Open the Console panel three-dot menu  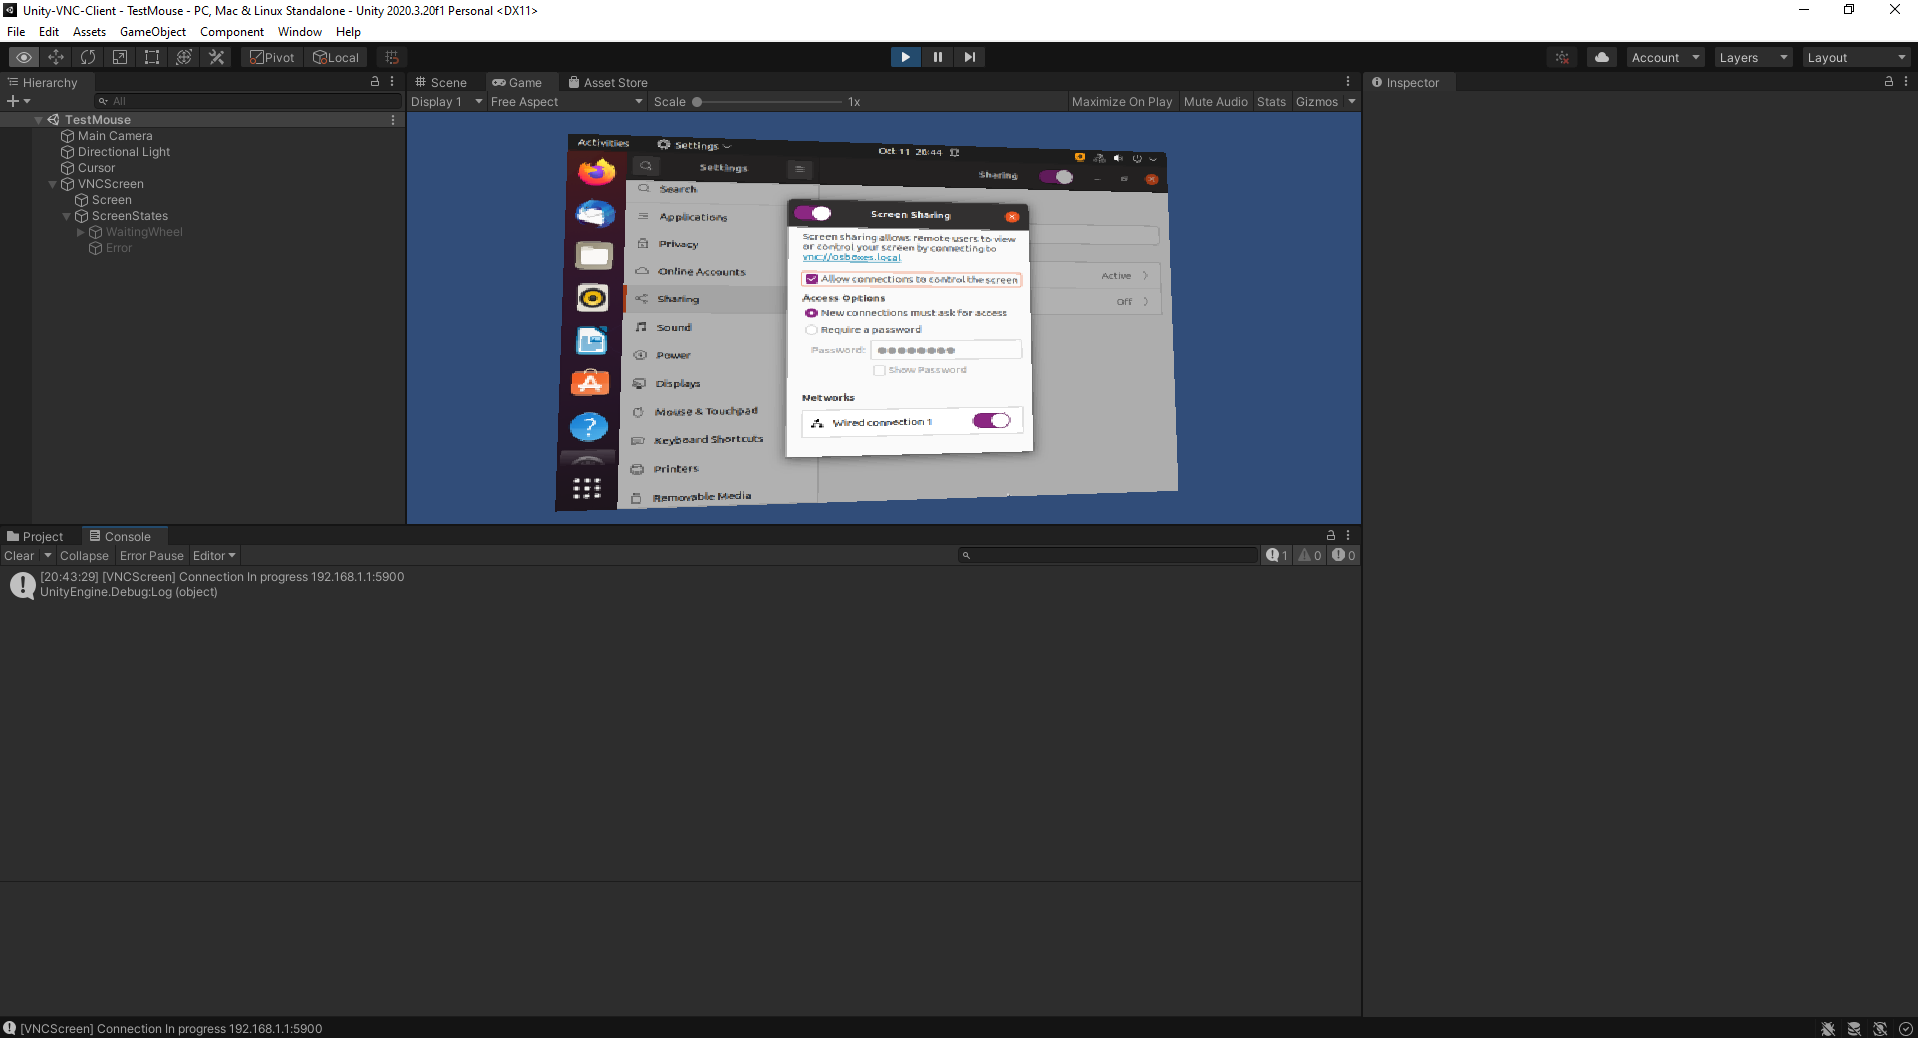tap(1348, 536)
